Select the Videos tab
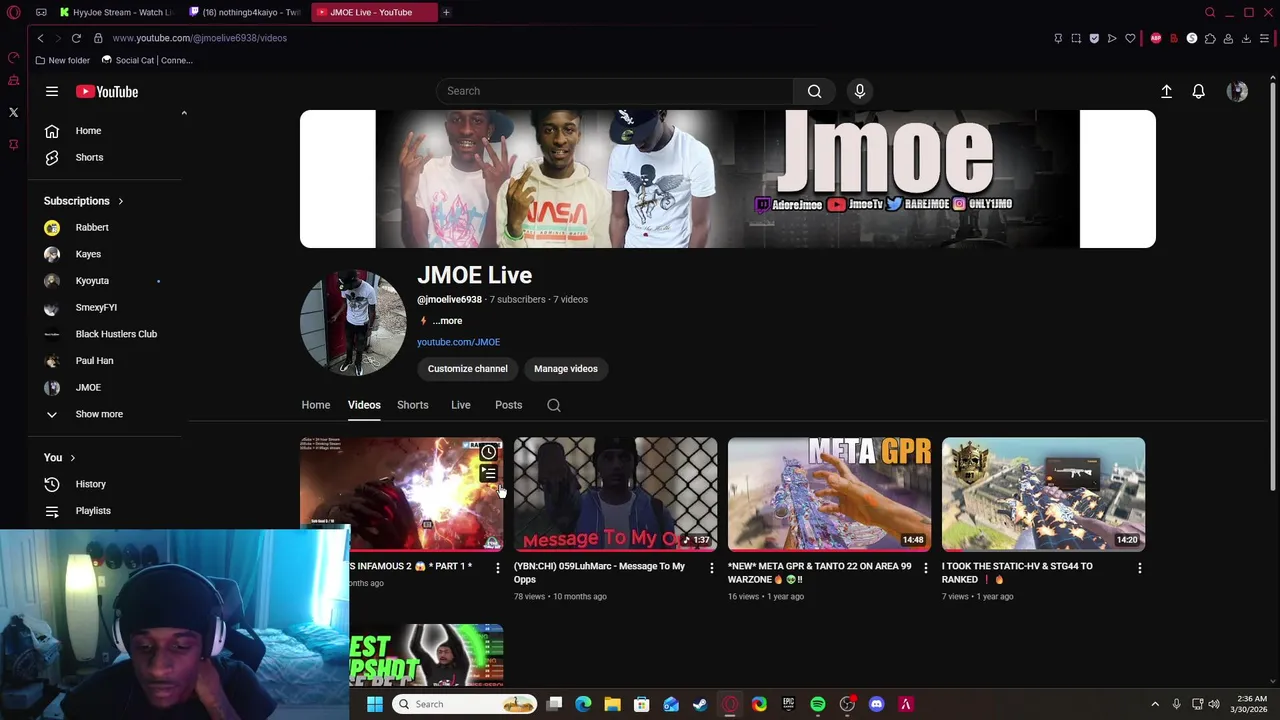This screenshot has height=720, width=1280. pos(364,405)
